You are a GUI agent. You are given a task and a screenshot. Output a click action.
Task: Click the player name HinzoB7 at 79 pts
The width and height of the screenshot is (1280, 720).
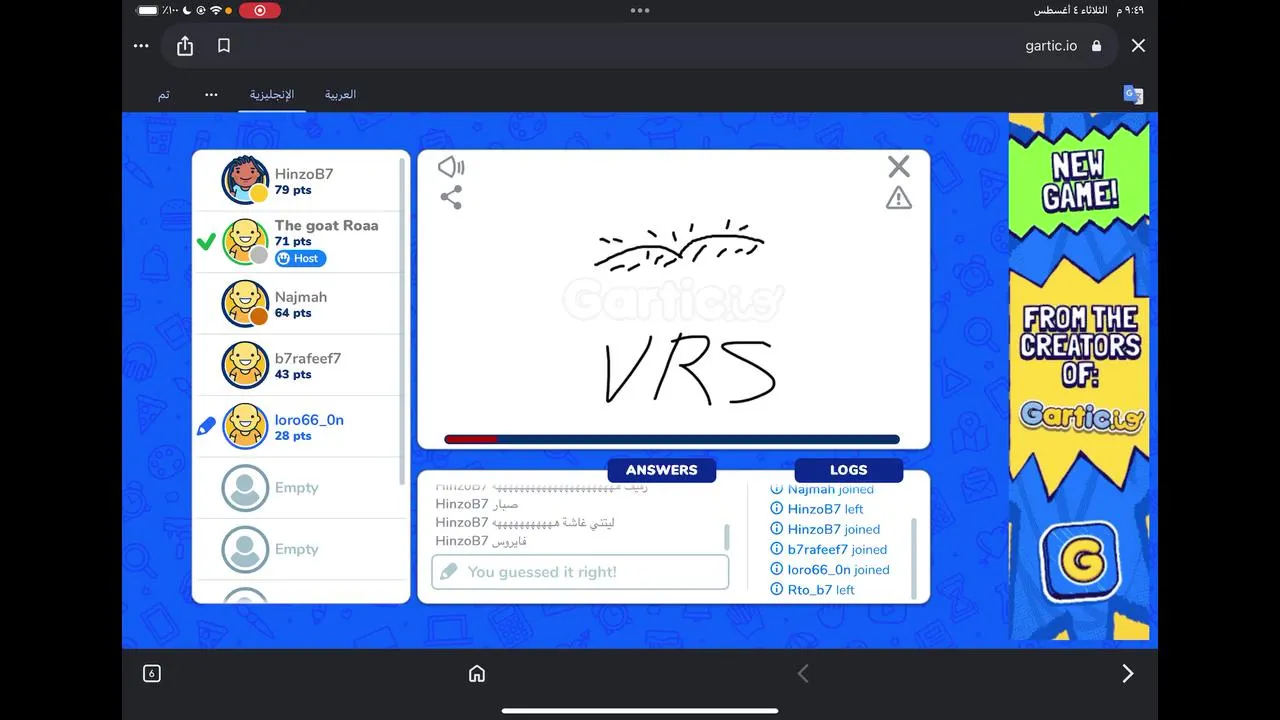[x=304, y=174]
